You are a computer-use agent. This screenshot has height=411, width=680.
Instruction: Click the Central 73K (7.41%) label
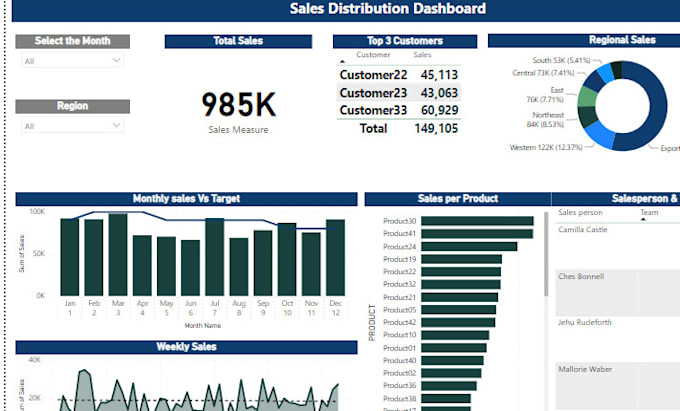click(543, 73)
